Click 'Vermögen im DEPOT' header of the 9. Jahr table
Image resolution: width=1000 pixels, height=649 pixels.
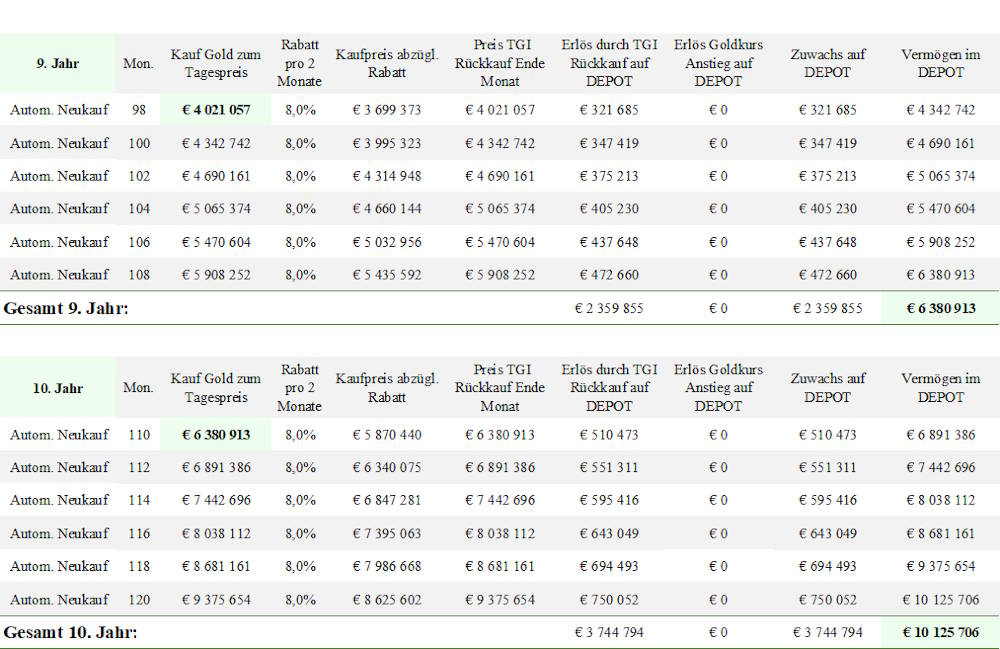point(941,63)
